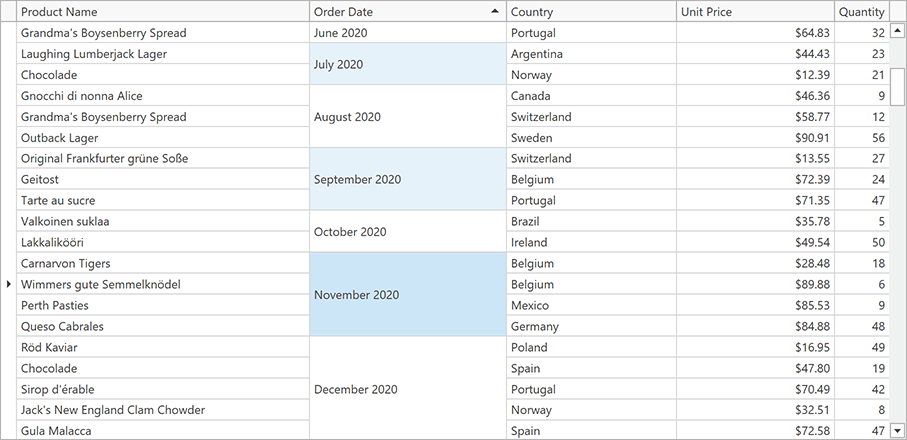Select the merged November 2020 cell
This screenshot has width=907, height=440.
[x=407, y=295]
